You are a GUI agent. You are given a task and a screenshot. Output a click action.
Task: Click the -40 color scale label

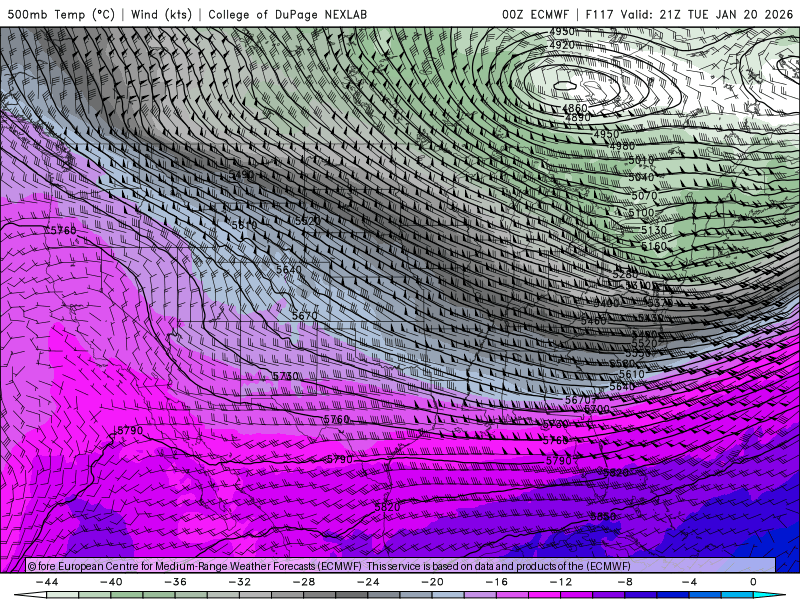point(112,582)
